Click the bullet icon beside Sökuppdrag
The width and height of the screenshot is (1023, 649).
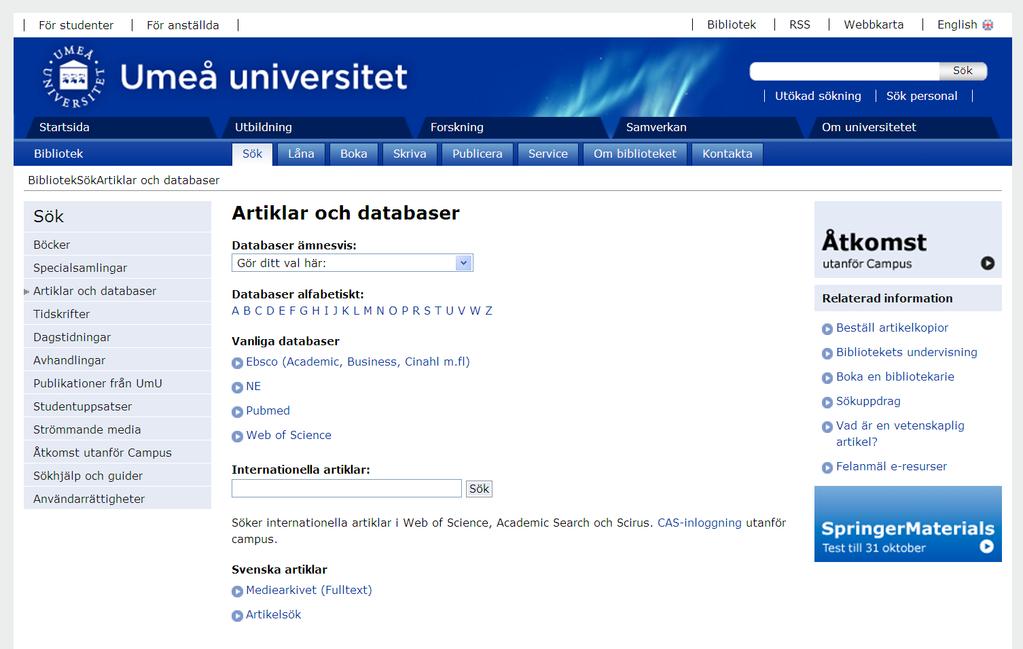[x=827, y=402]
